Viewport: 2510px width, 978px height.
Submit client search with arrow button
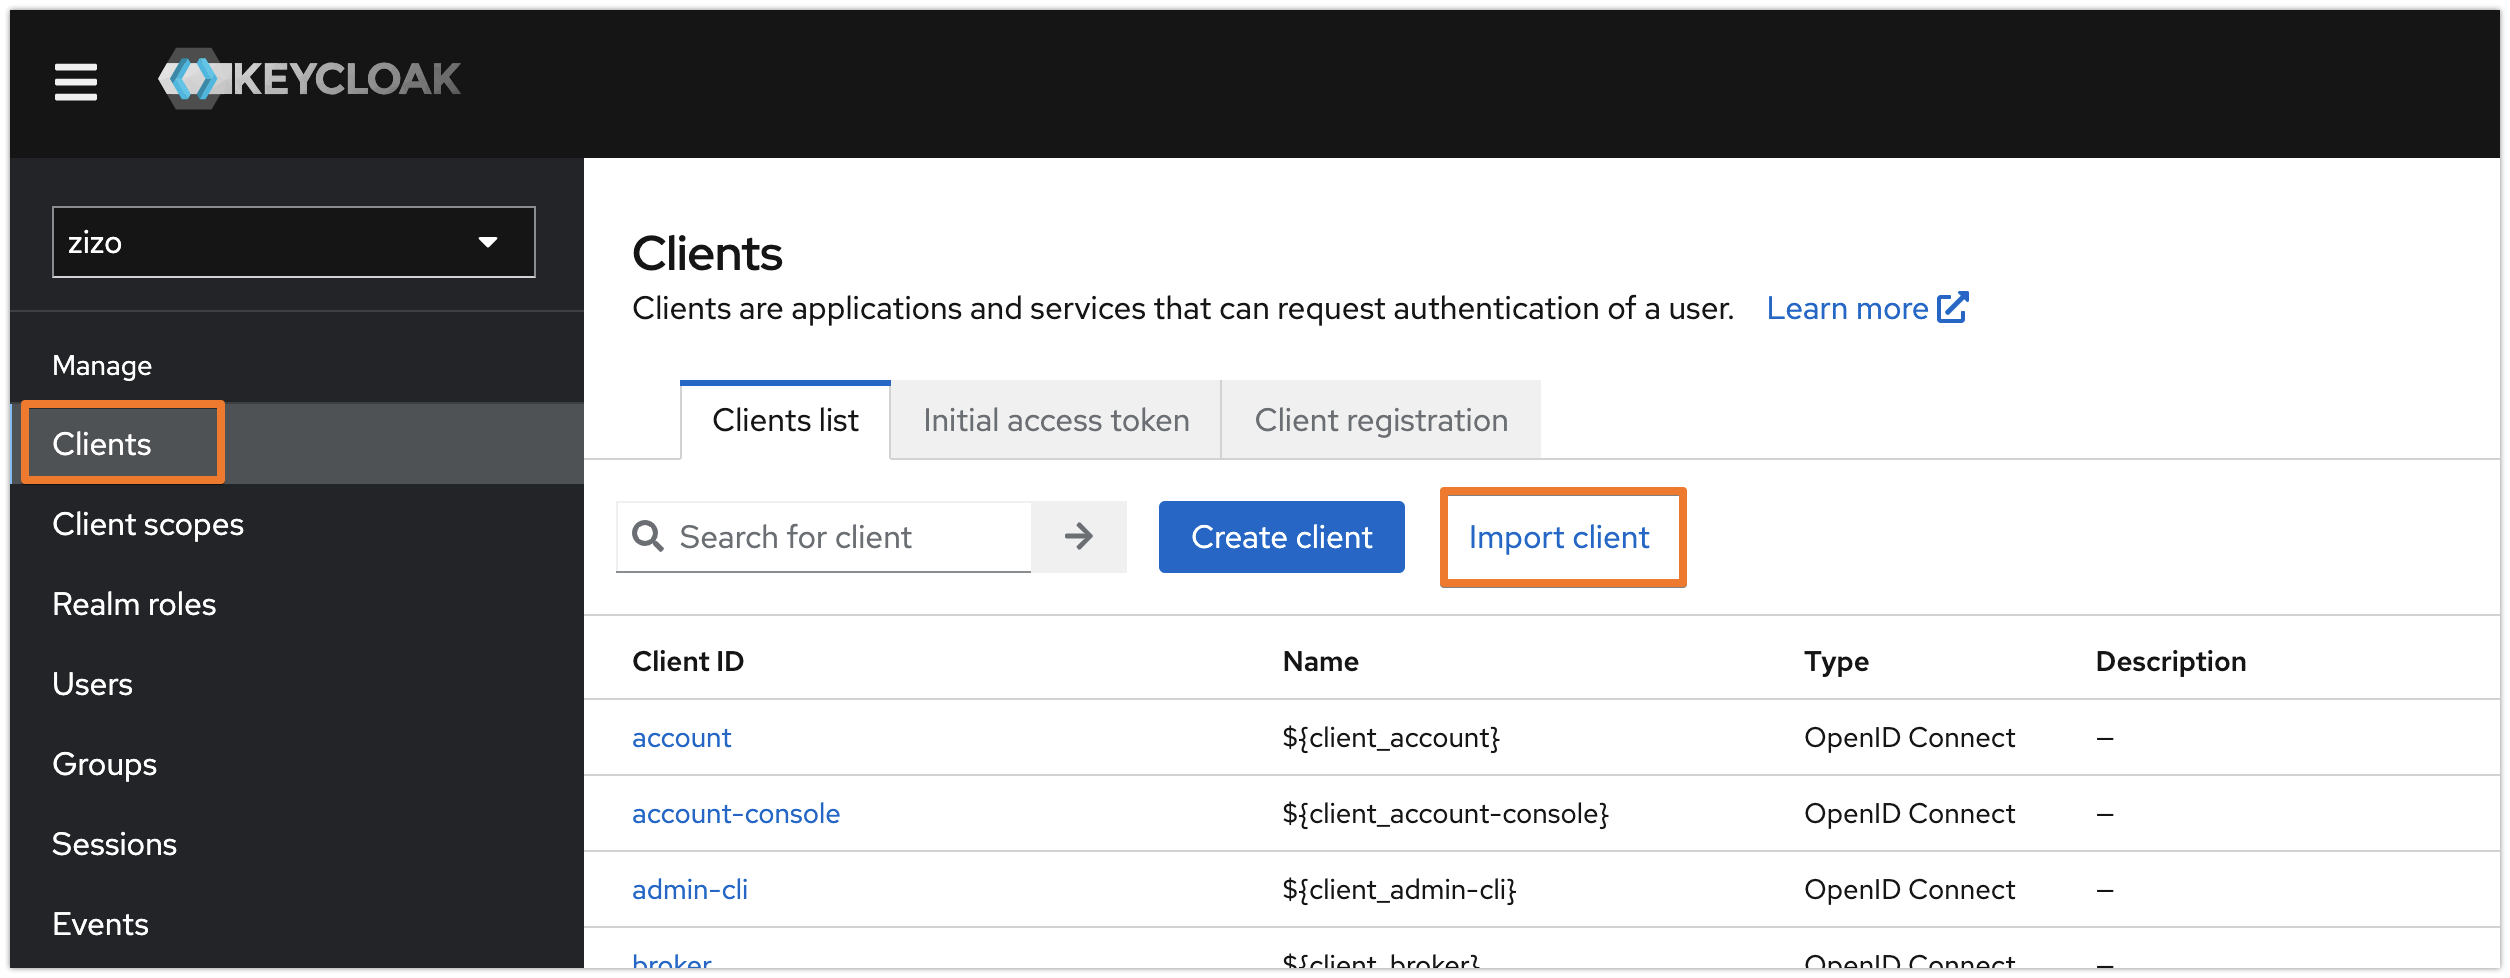(x=1078, y=537)
